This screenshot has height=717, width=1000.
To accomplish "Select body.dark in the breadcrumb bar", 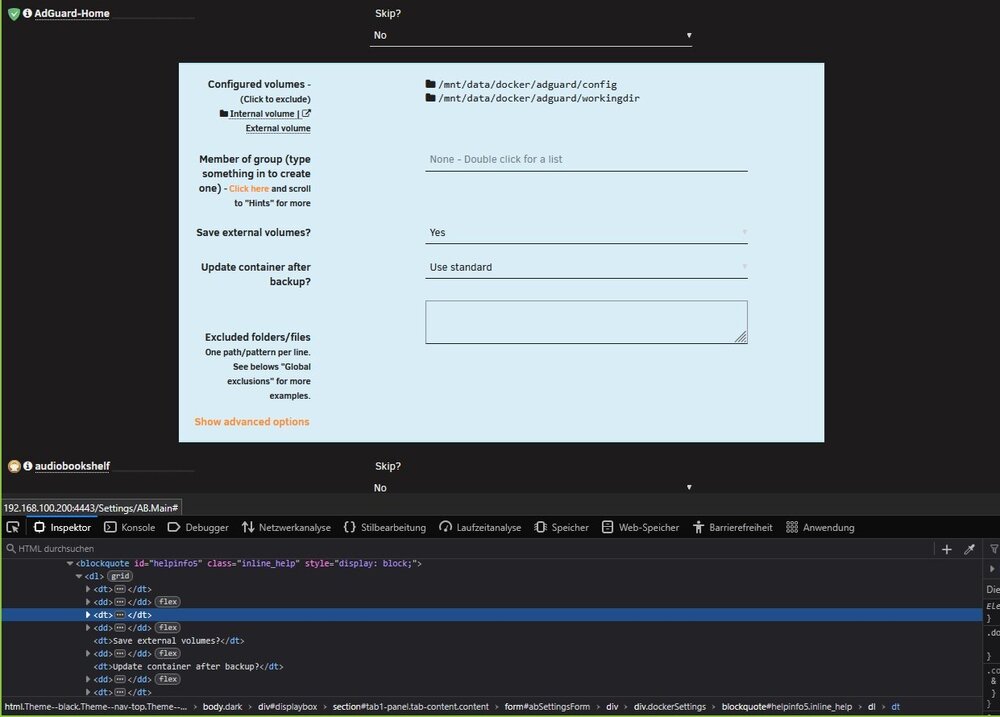I will [223, 707].
